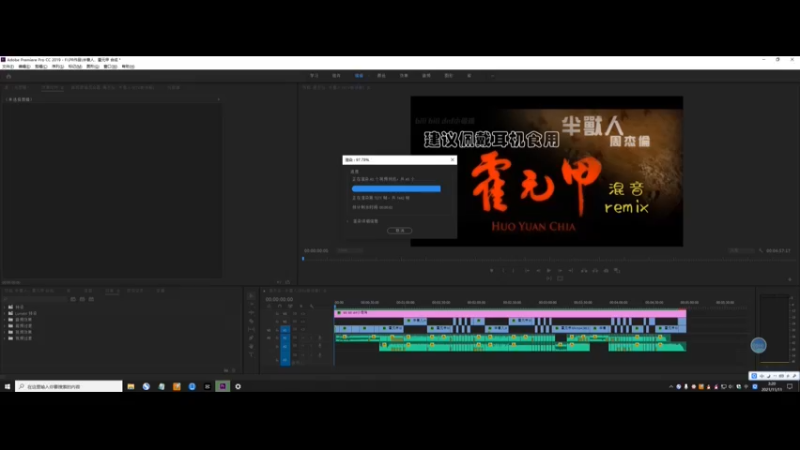
Task: Click Go to In button in Program monitor
Action: click(527, 270)
